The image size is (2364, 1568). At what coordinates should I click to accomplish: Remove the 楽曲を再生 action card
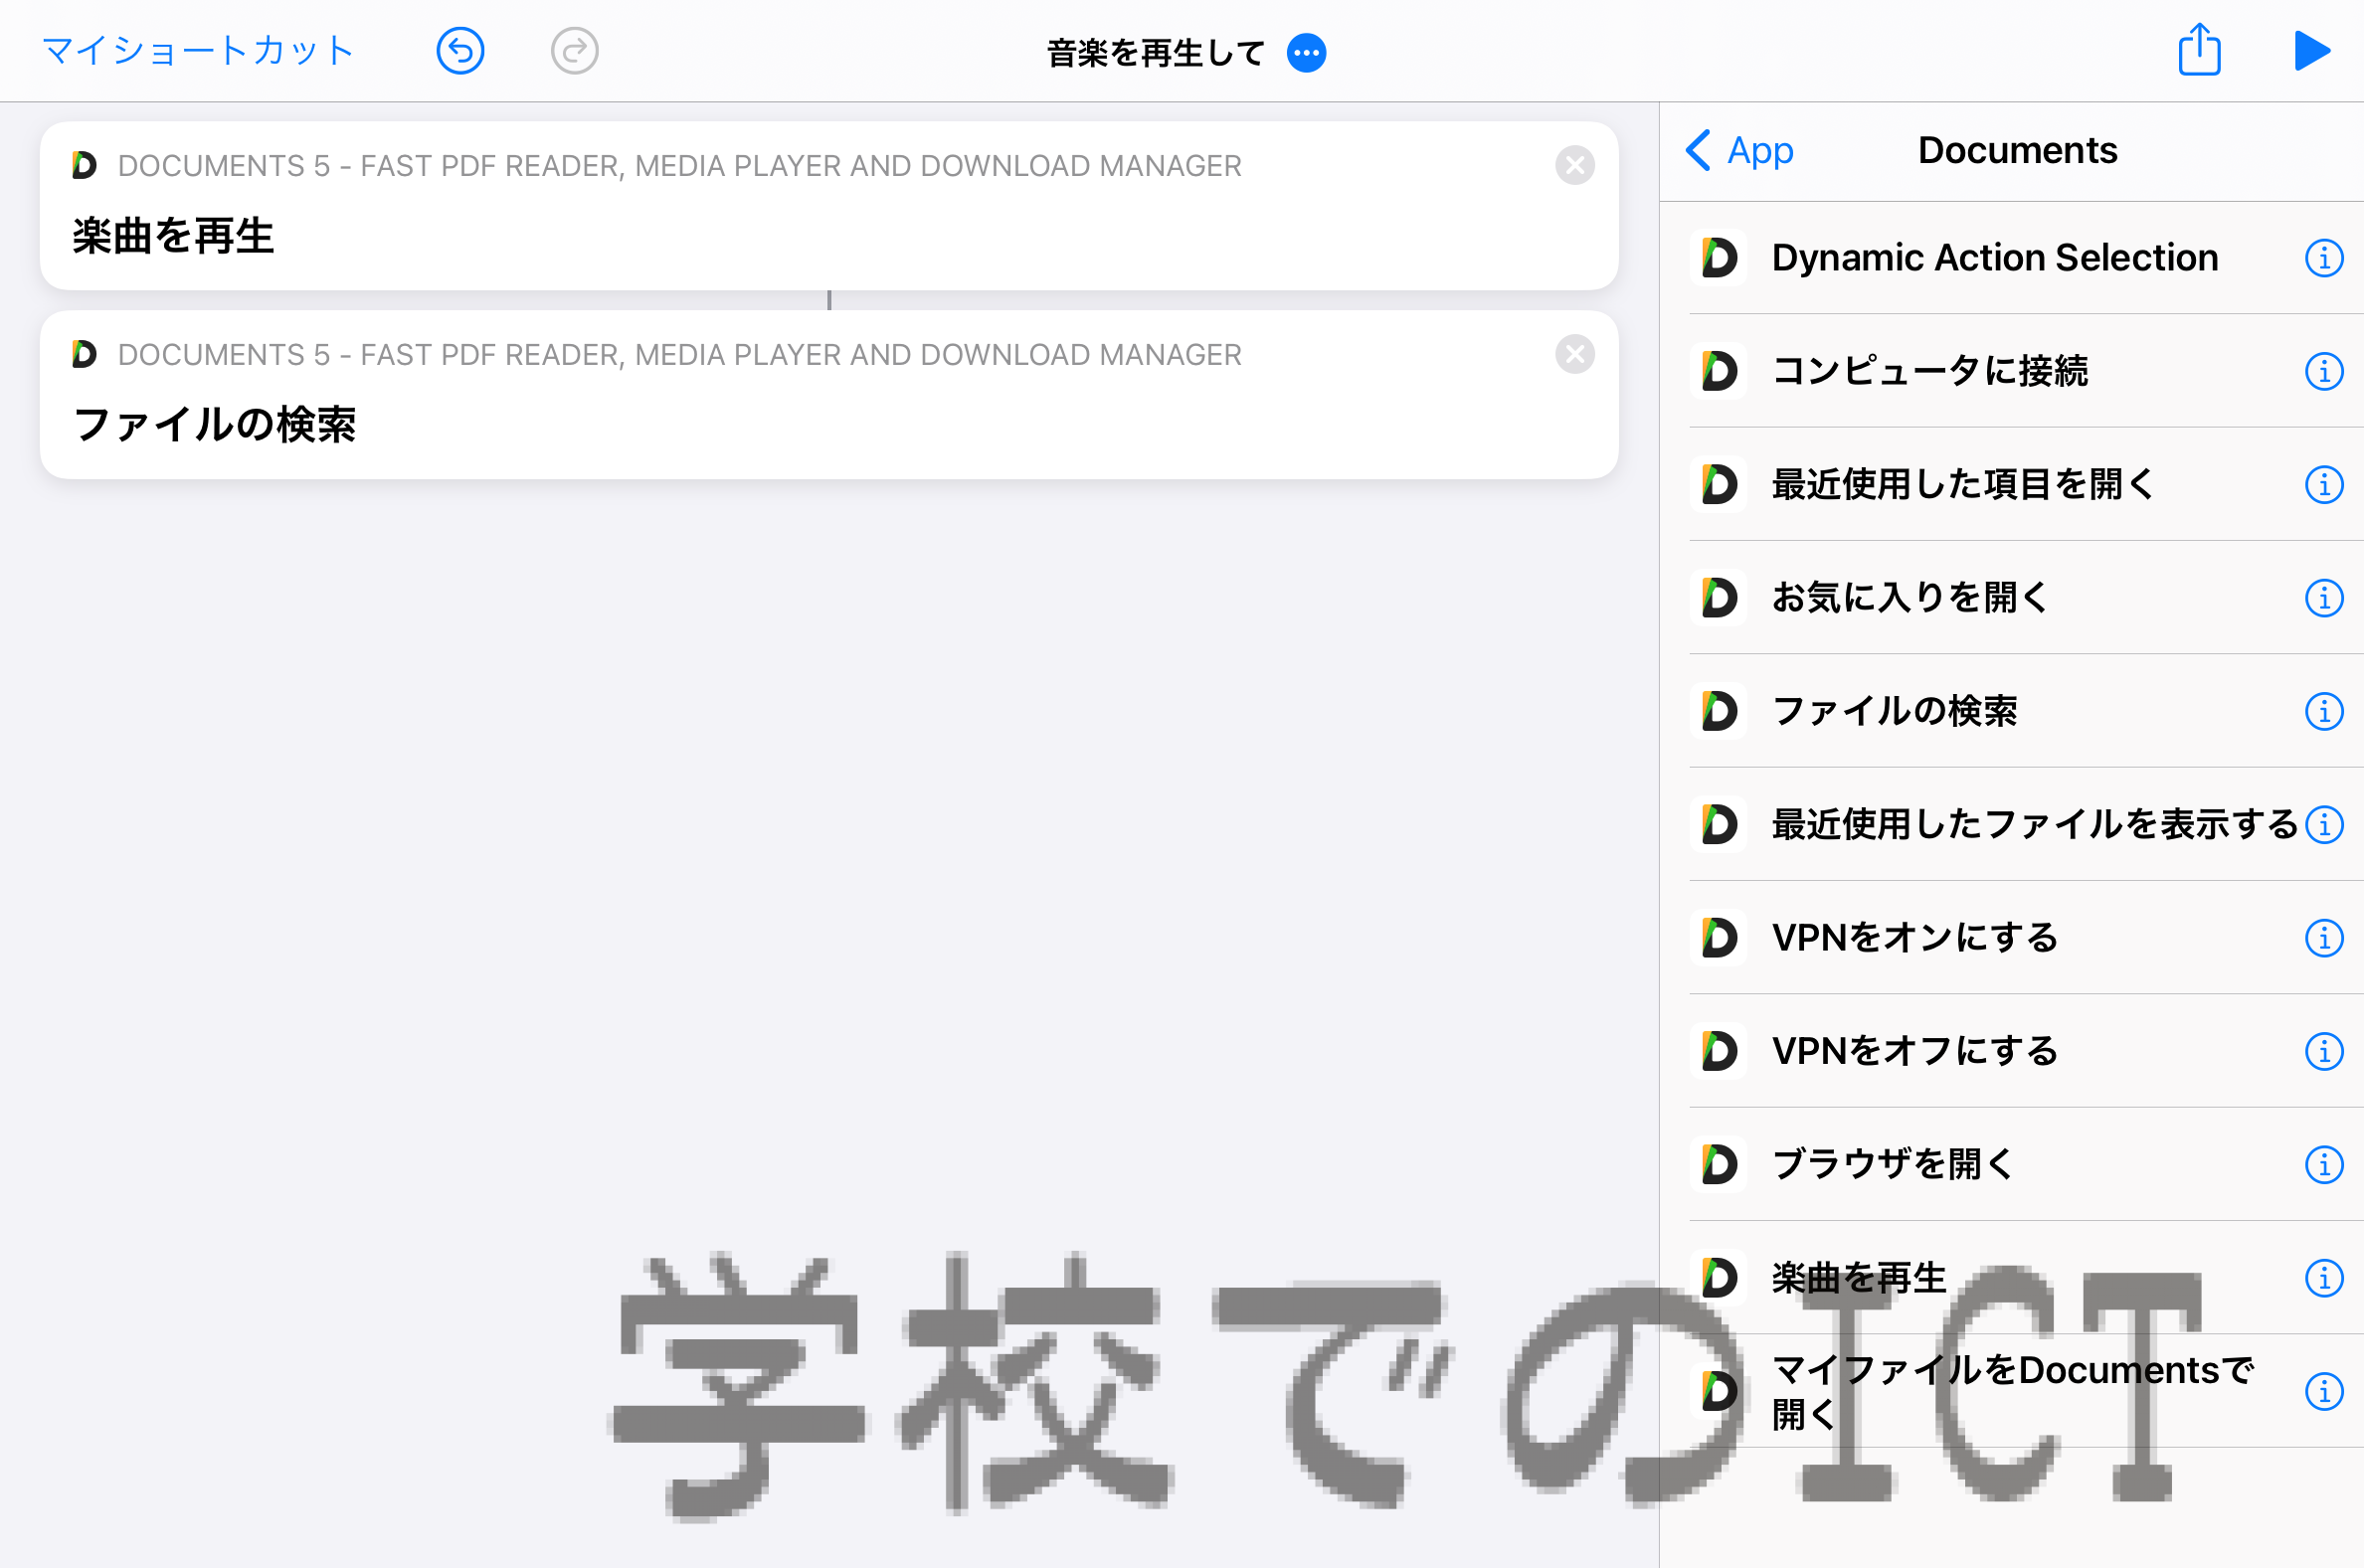pyautogui.click(x=1574, y=165)
